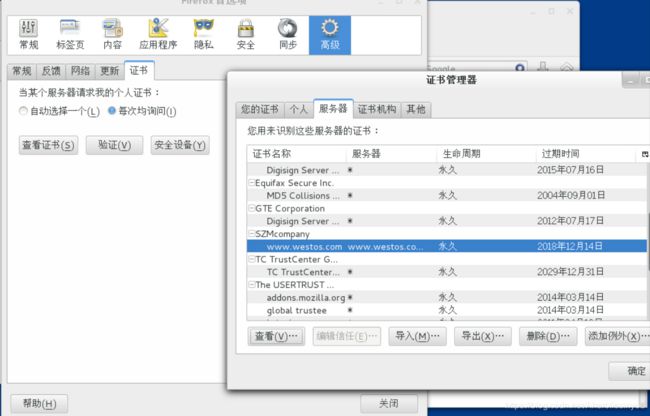The height and width of the screenshot is (416, 650).
Task: Click the 查看证书(S) button
Action: click(x=48, y=145)
